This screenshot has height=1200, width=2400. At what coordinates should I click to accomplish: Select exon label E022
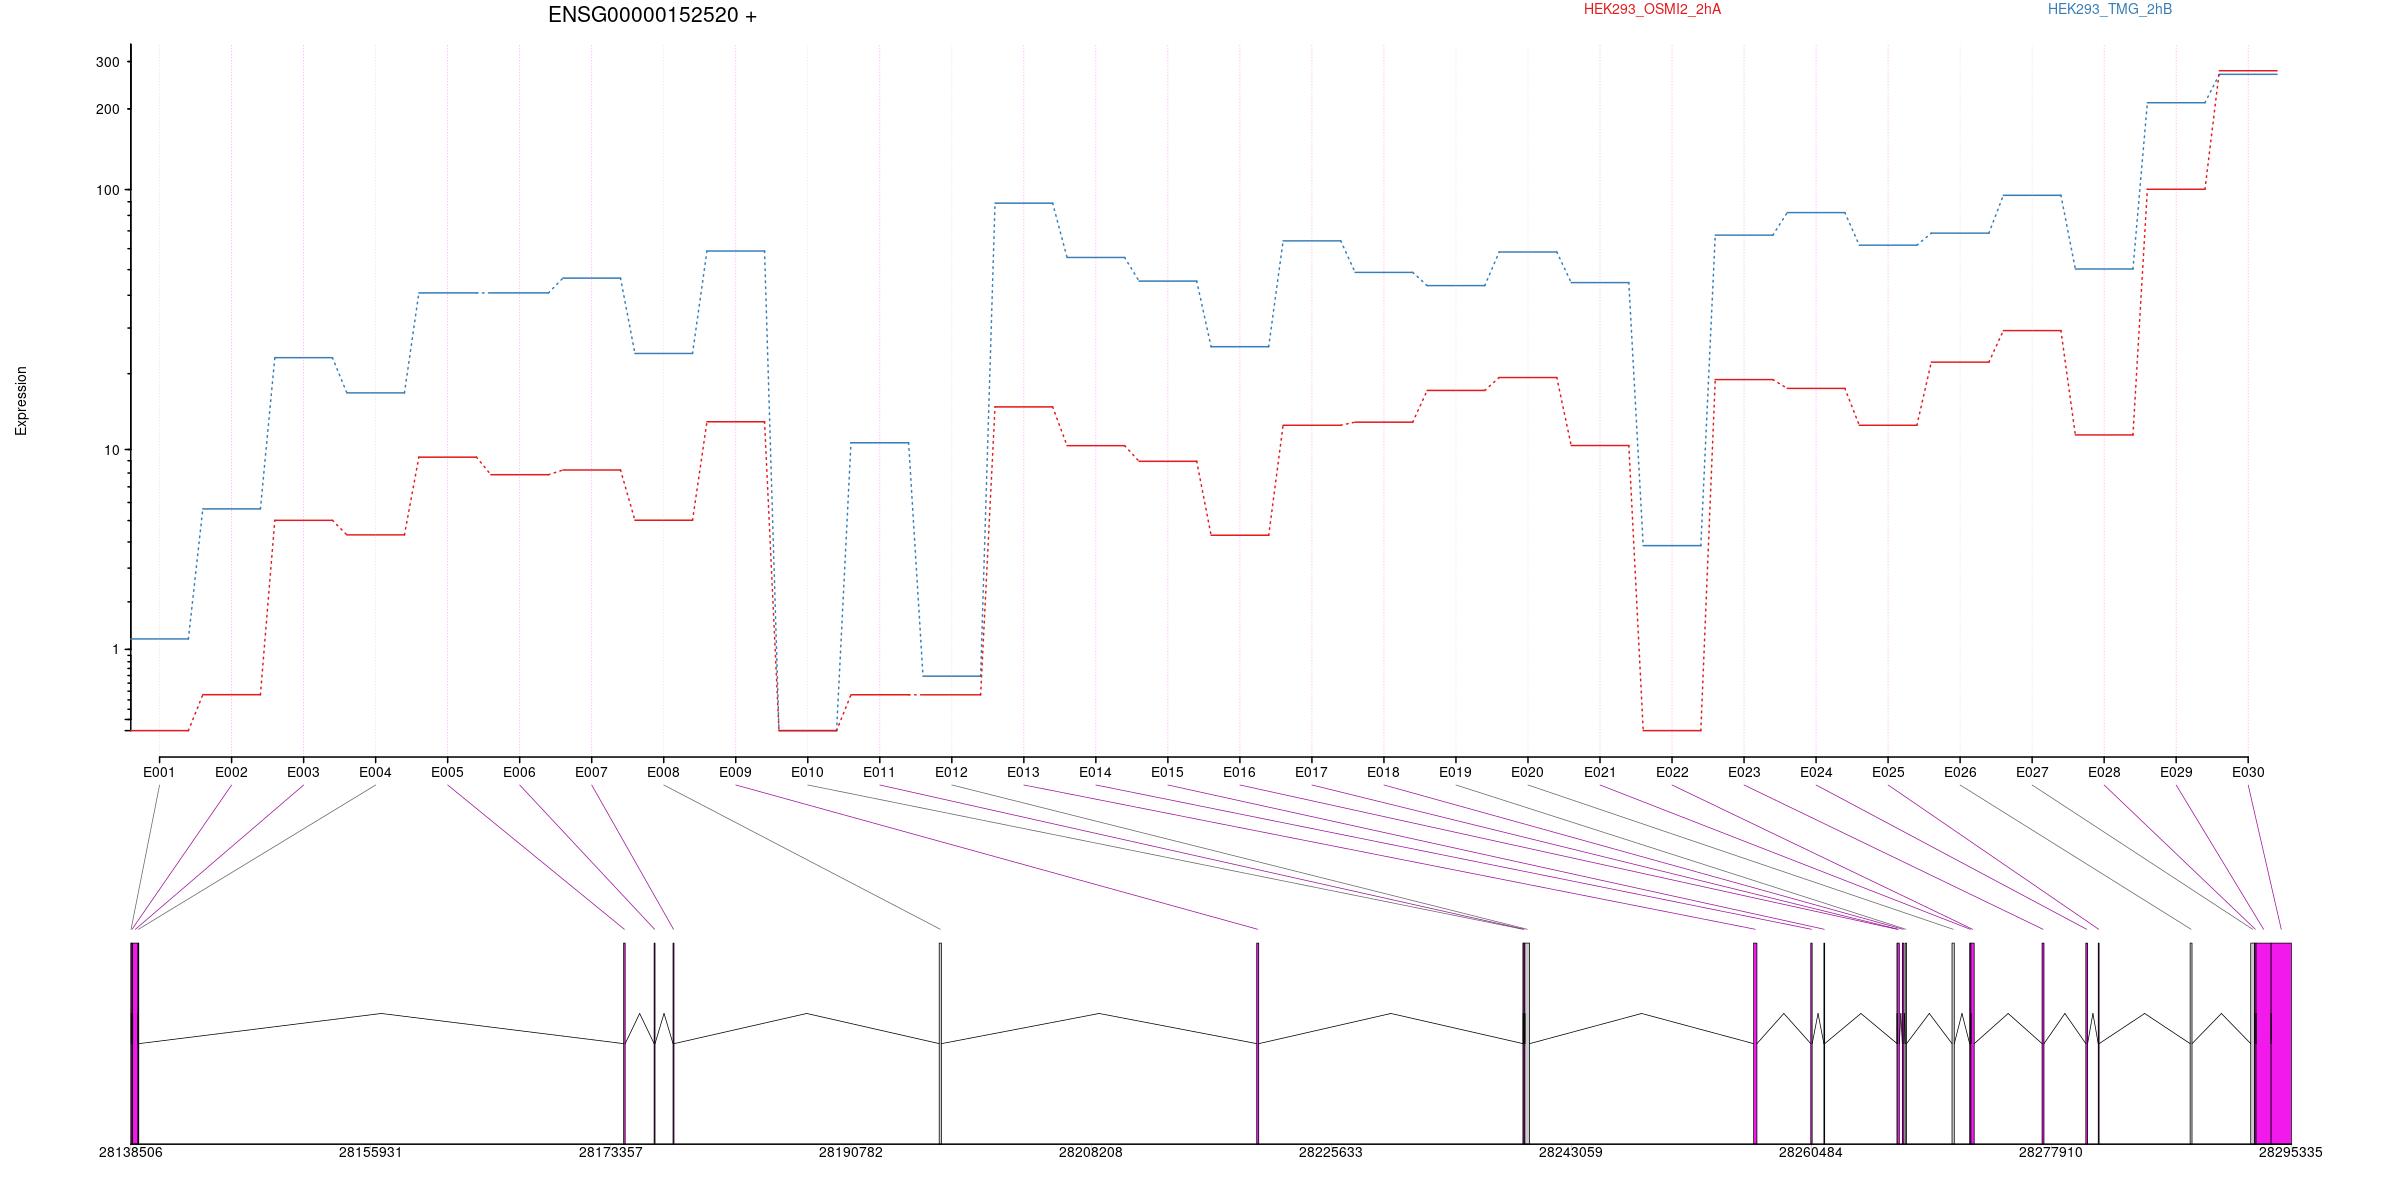(x=1672, y=772)
